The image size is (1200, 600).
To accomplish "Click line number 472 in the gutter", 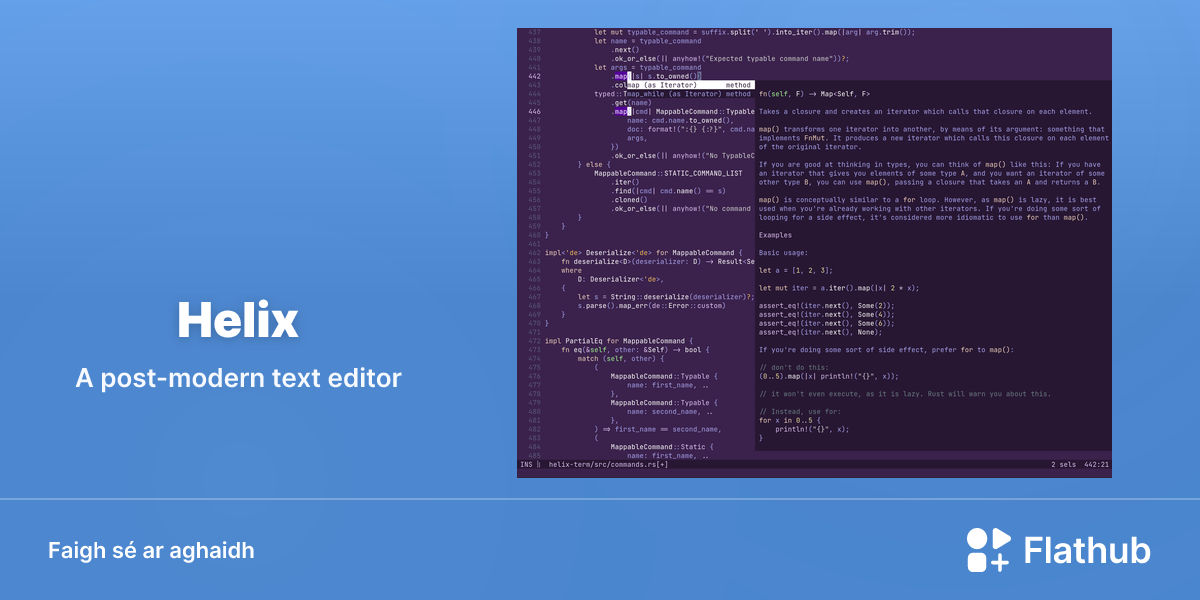I will point(532,341).
